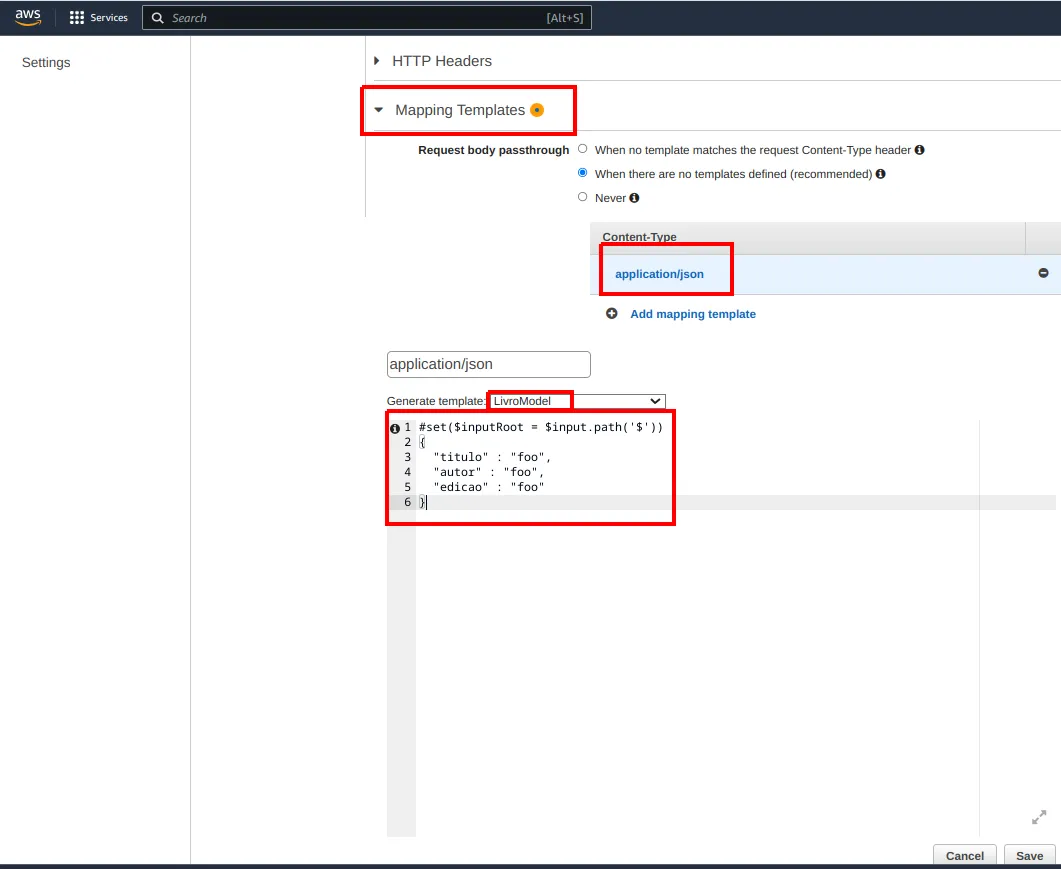Click the info marker on editor line 1
Viewport: 1061px width, 869px height.
coord(395,428)
